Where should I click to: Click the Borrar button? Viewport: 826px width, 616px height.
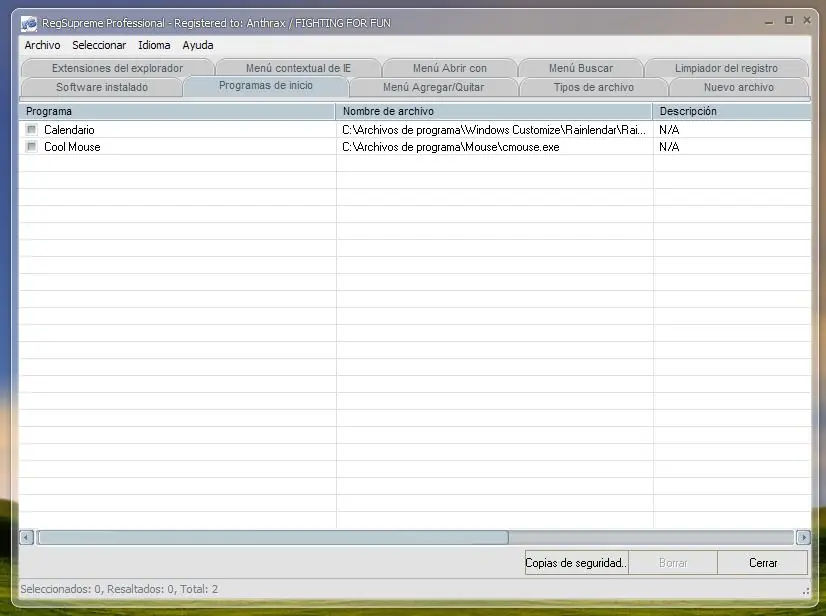click(673, 563)
